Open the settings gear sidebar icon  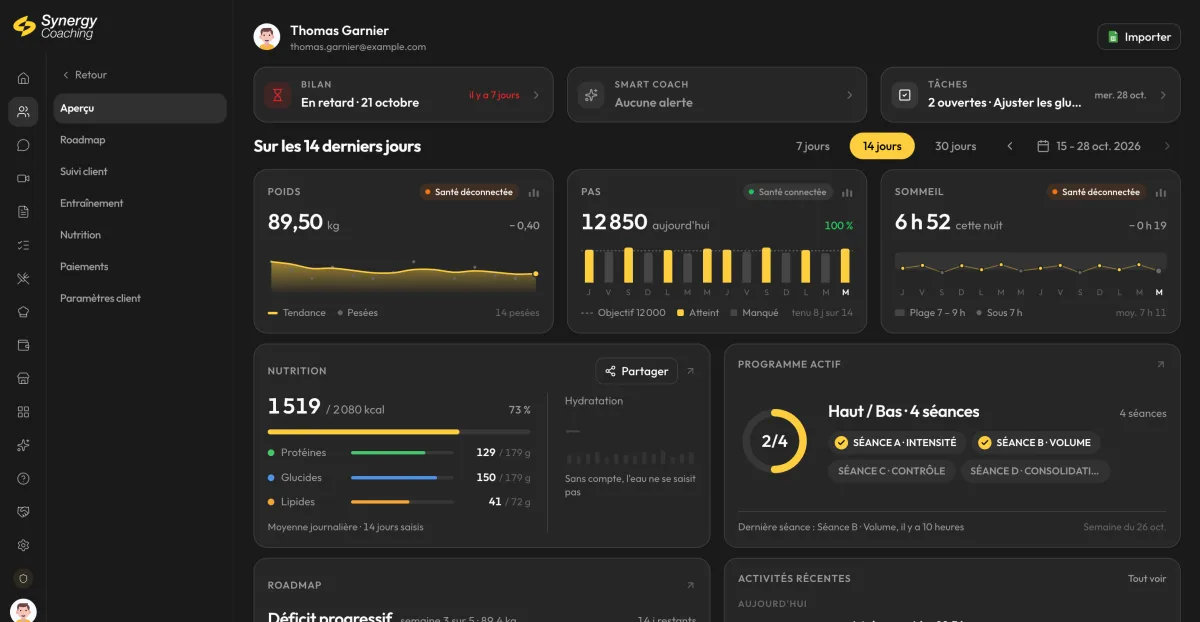click(23, 545)
